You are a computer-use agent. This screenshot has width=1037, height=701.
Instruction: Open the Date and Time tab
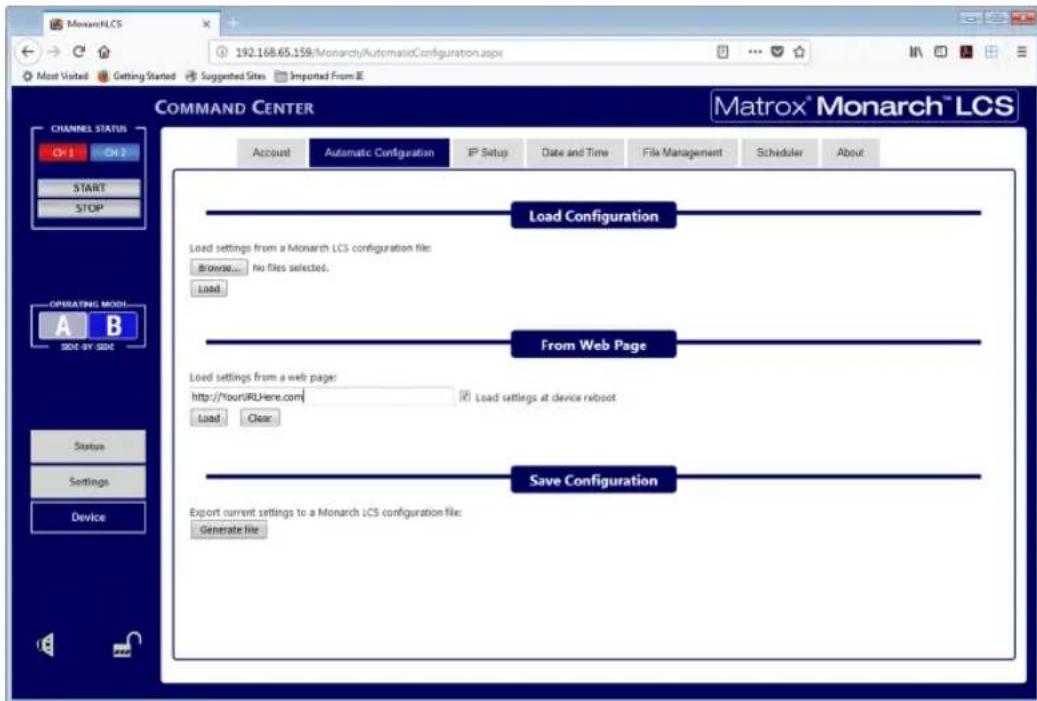575,153
